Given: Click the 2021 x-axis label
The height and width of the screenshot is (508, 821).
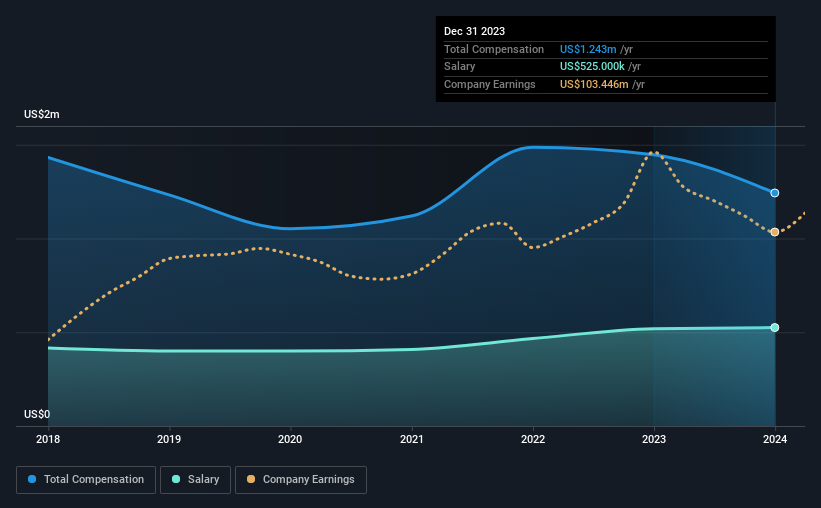Looking at the screenshot, I should [412, 439].
